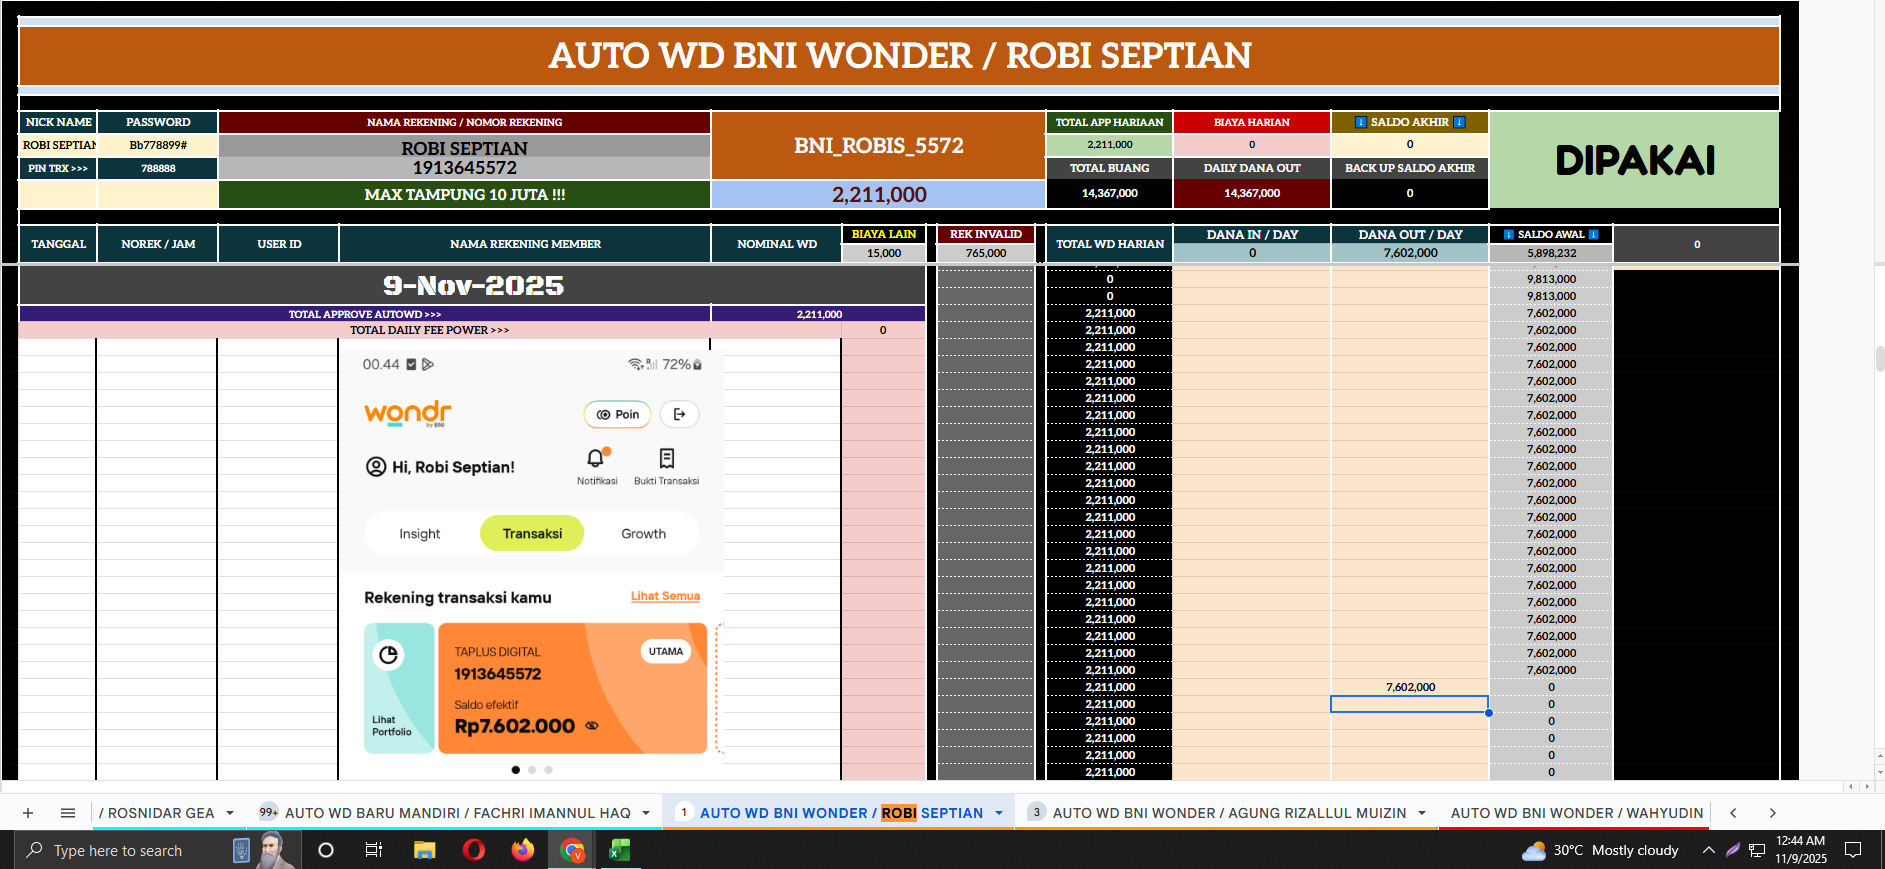Open dropdown arrow of AGUNG RIZALLUL MUIZIN tab
Screen dimensions: 1885x869
1422,813
